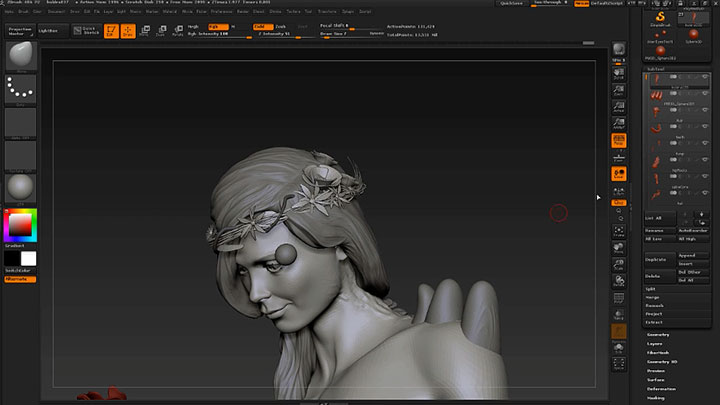Toggle the Rgb paint channel button
Image resolution: width=720 pixels, height=405 pixels.
click(218, 27)
